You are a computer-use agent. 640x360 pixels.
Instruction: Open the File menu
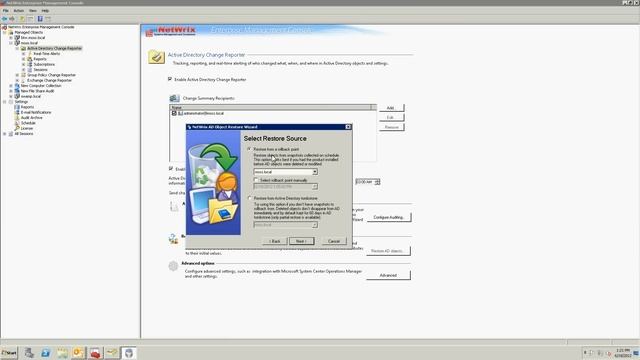point(6,11)
